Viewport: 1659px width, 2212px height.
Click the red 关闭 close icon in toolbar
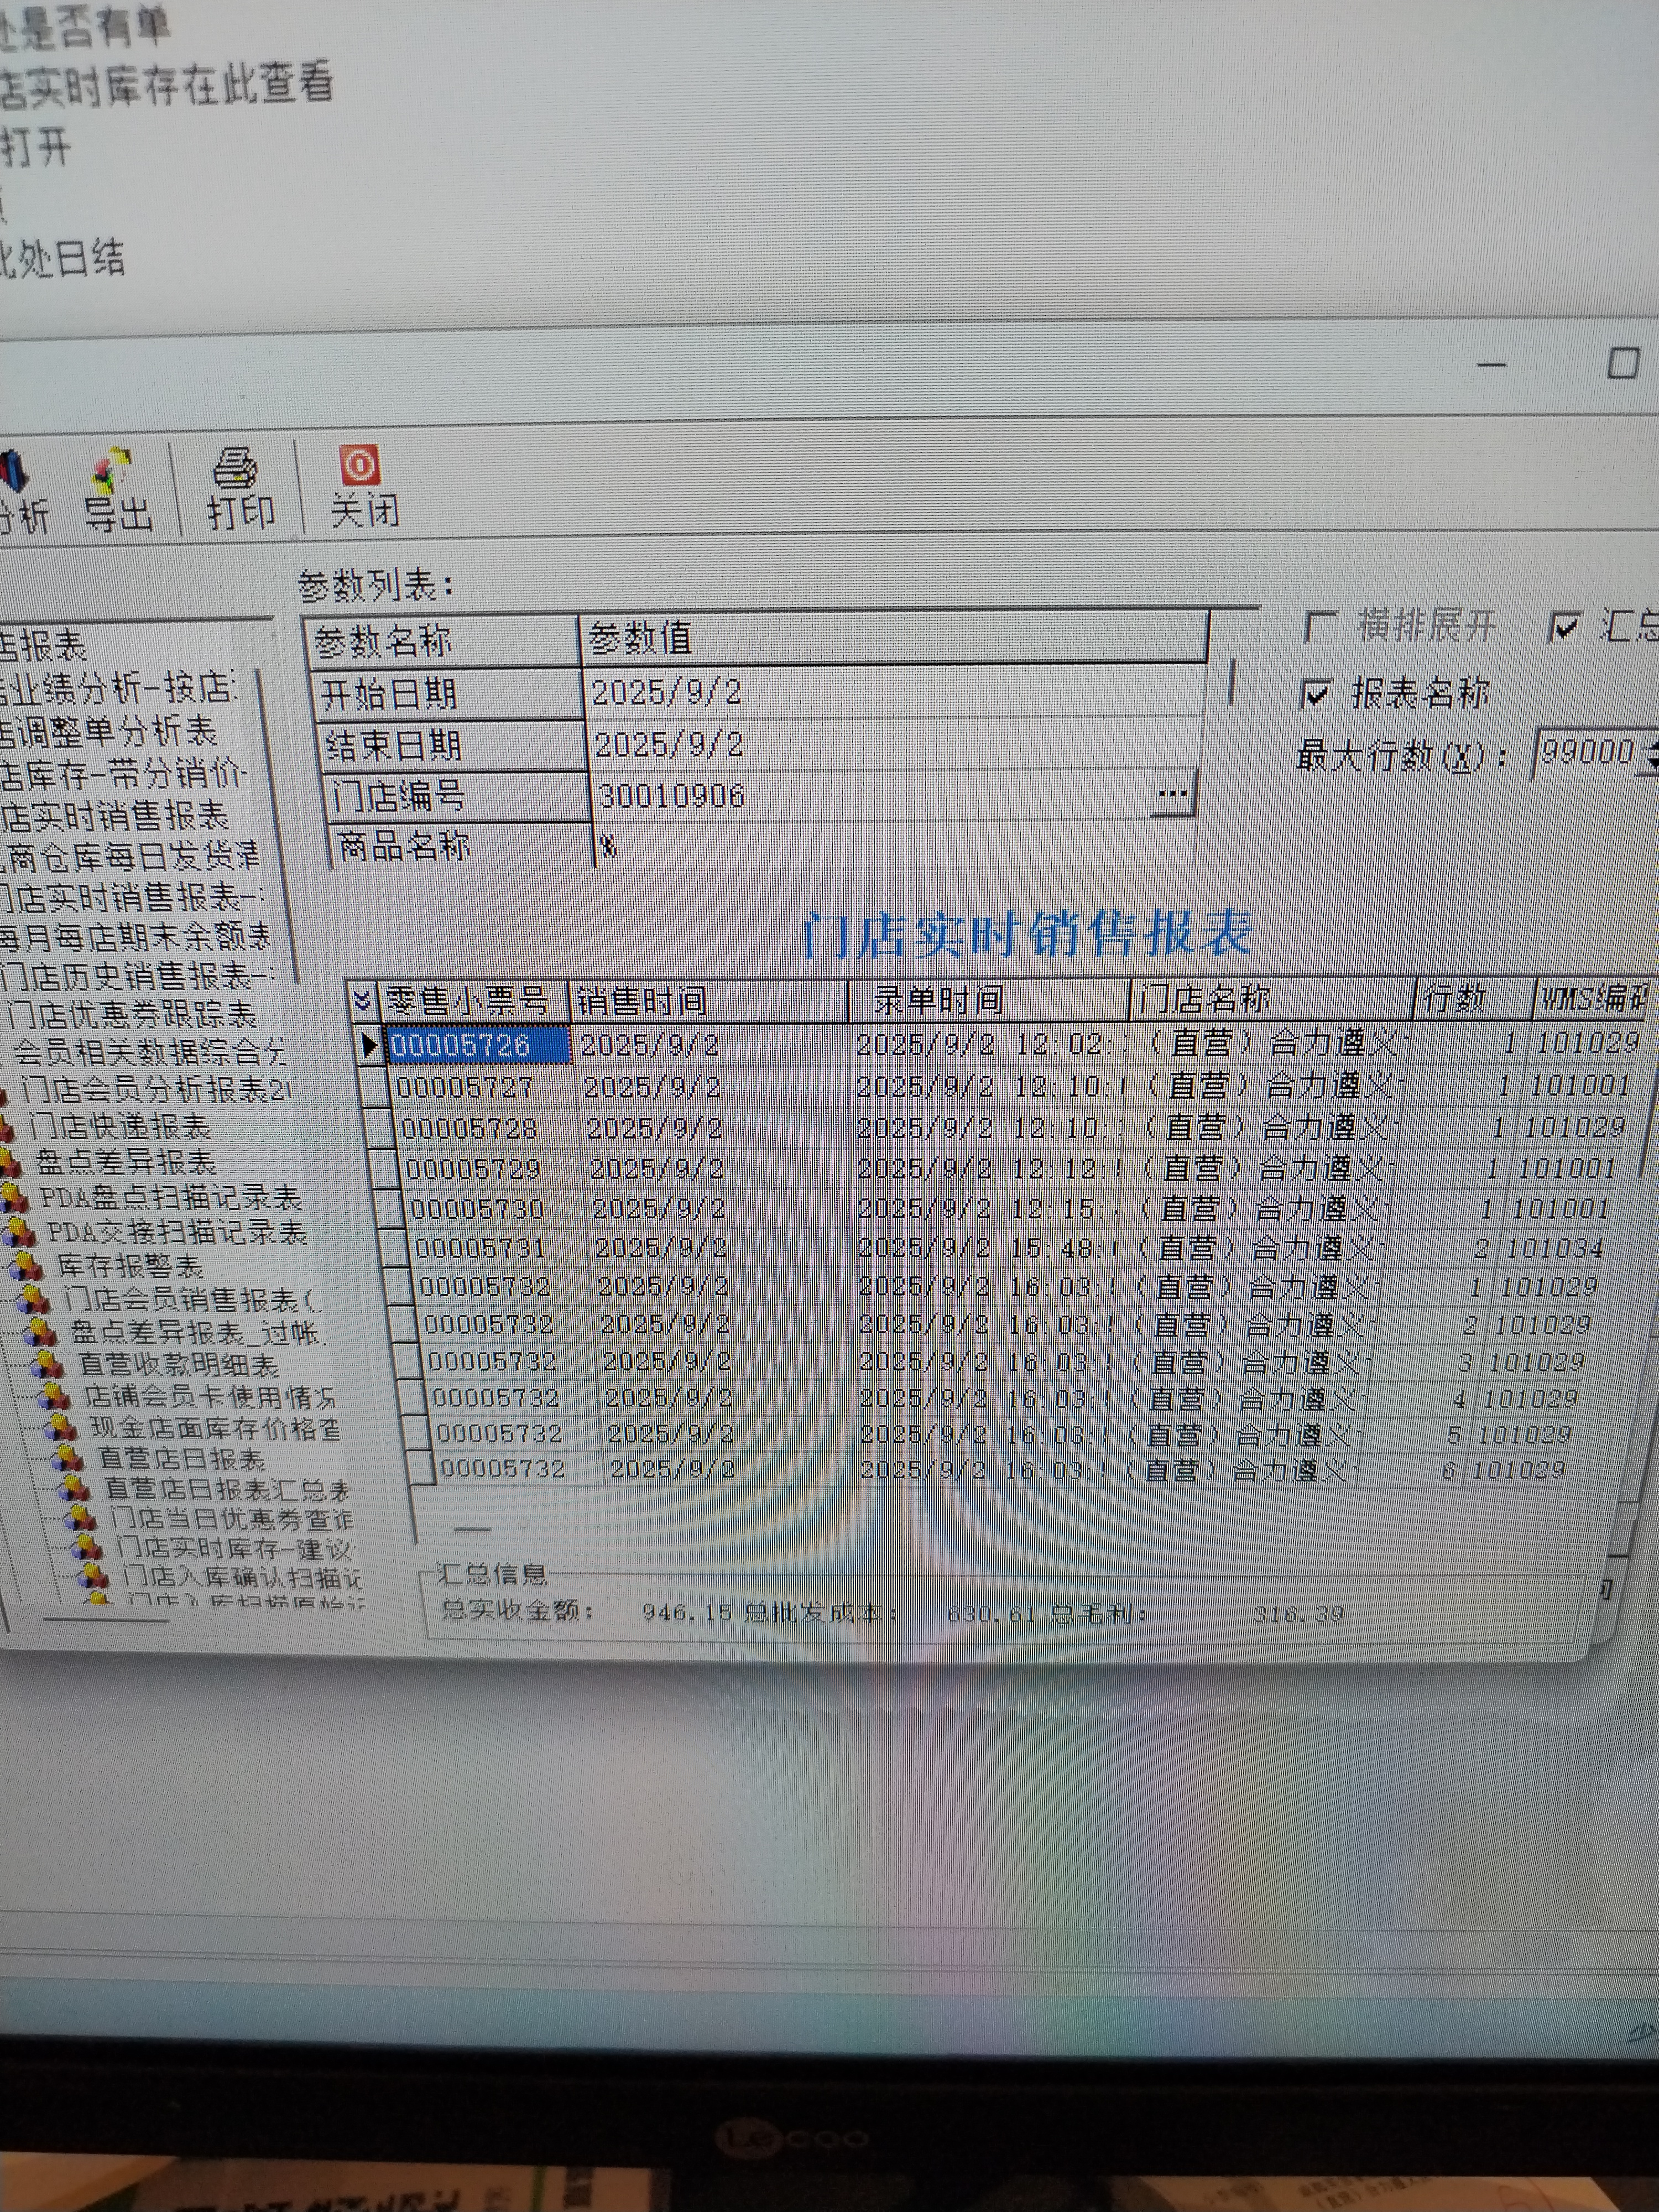coord(359,465)
